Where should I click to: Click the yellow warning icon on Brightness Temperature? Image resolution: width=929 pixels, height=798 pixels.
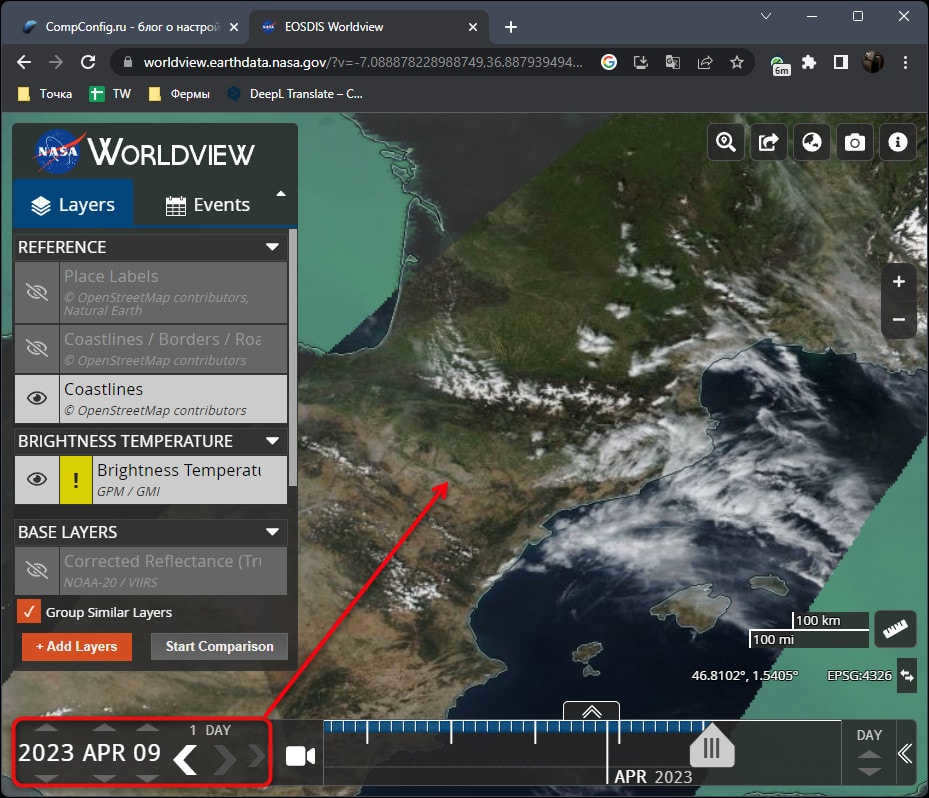(x=76, y=479)
